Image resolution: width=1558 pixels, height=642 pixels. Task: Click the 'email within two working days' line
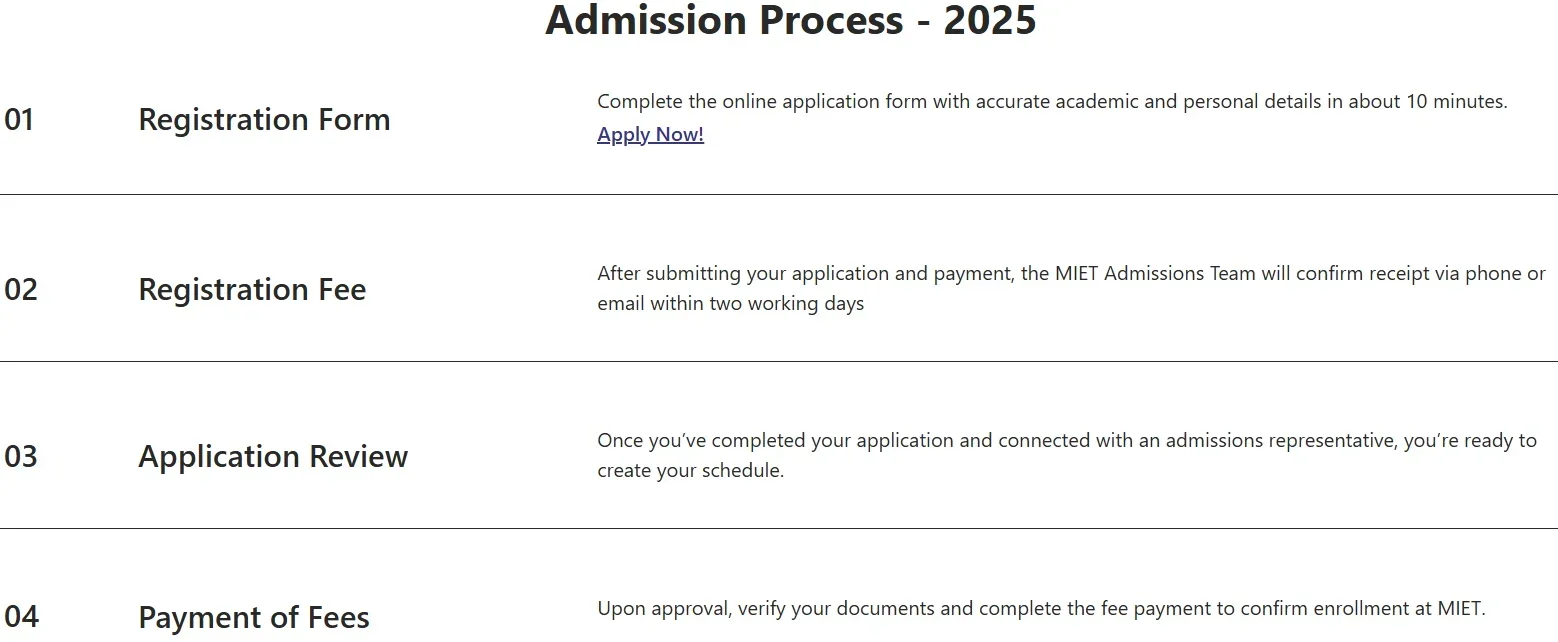730,303
